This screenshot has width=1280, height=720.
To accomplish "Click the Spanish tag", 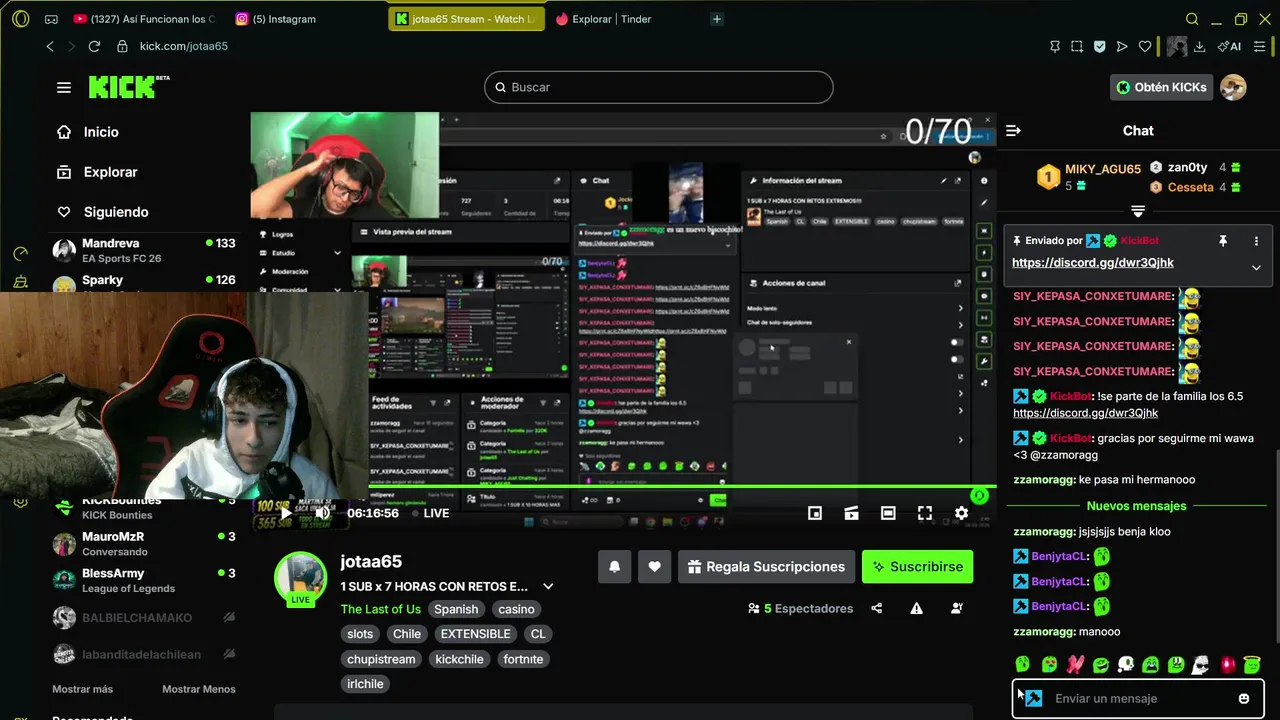I will [456, 609].
